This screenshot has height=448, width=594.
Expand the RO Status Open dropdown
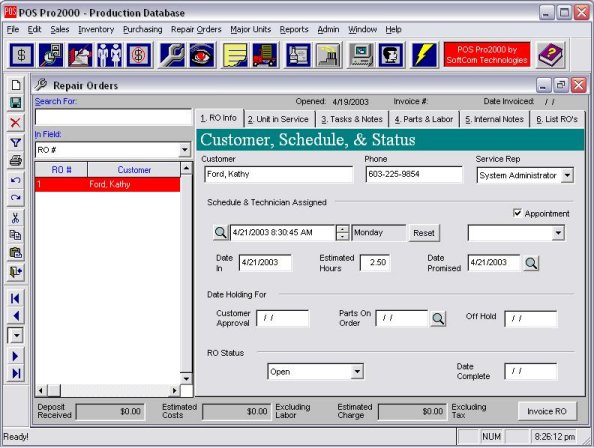coord(356,372)
